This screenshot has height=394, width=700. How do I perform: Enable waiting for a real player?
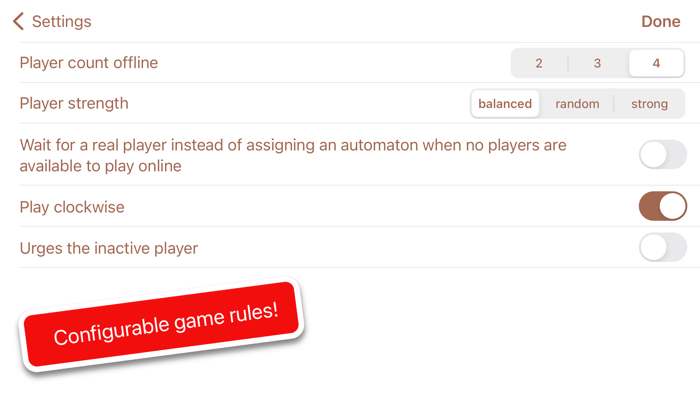click(x=662, y=154)
